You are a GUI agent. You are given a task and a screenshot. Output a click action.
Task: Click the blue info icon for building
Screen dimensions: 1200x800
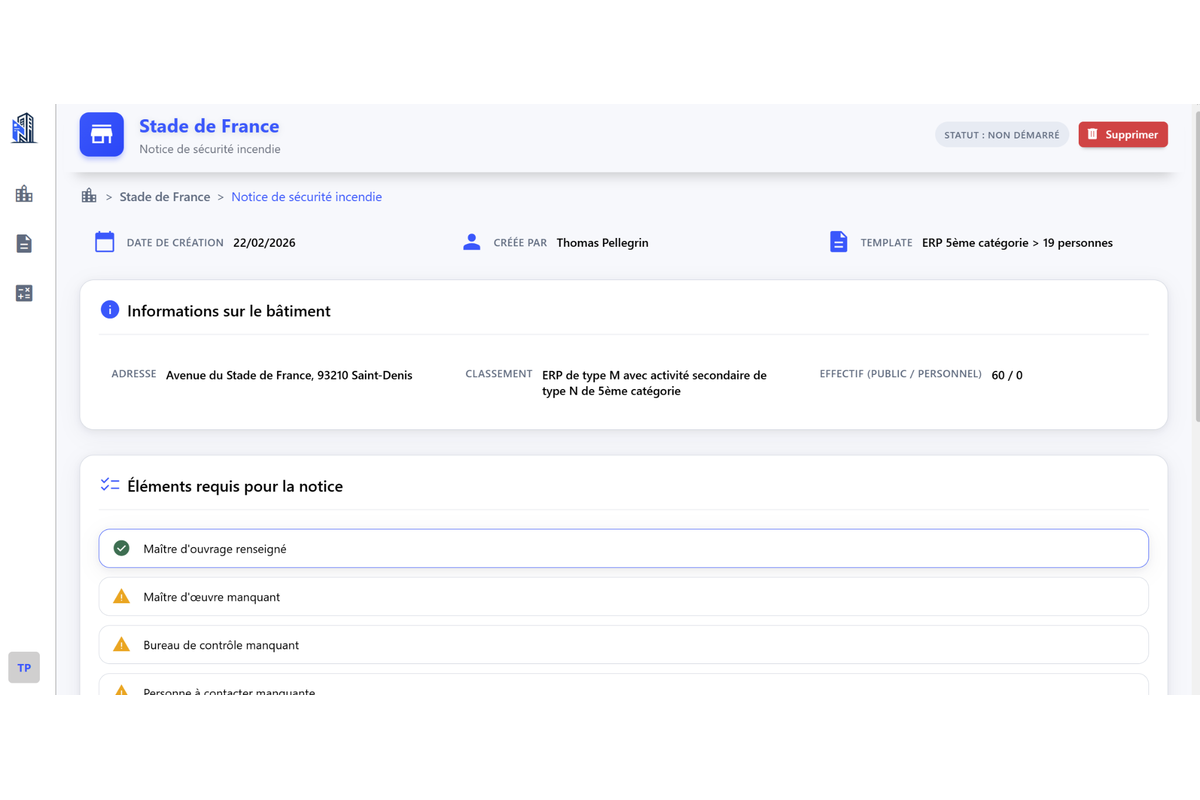click(x=110, y=310)
